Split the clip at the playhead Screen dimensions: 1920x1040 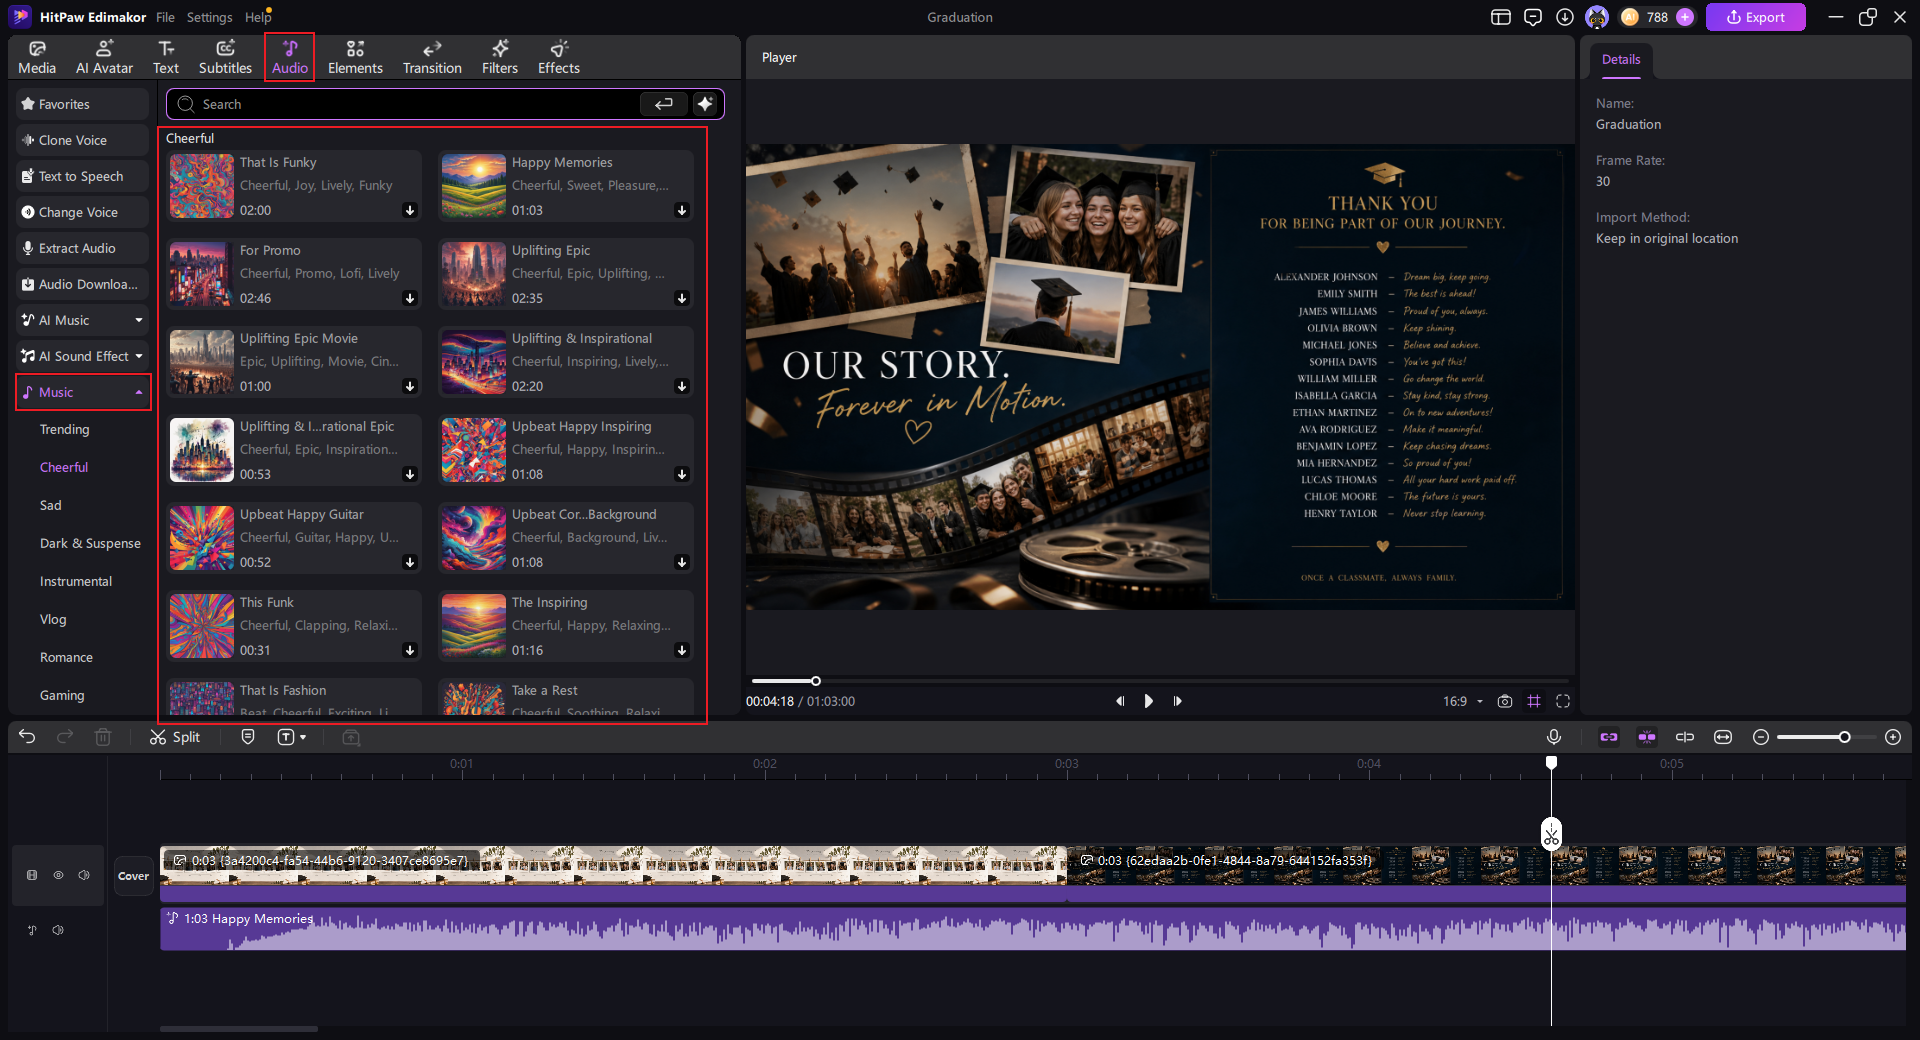175,737
